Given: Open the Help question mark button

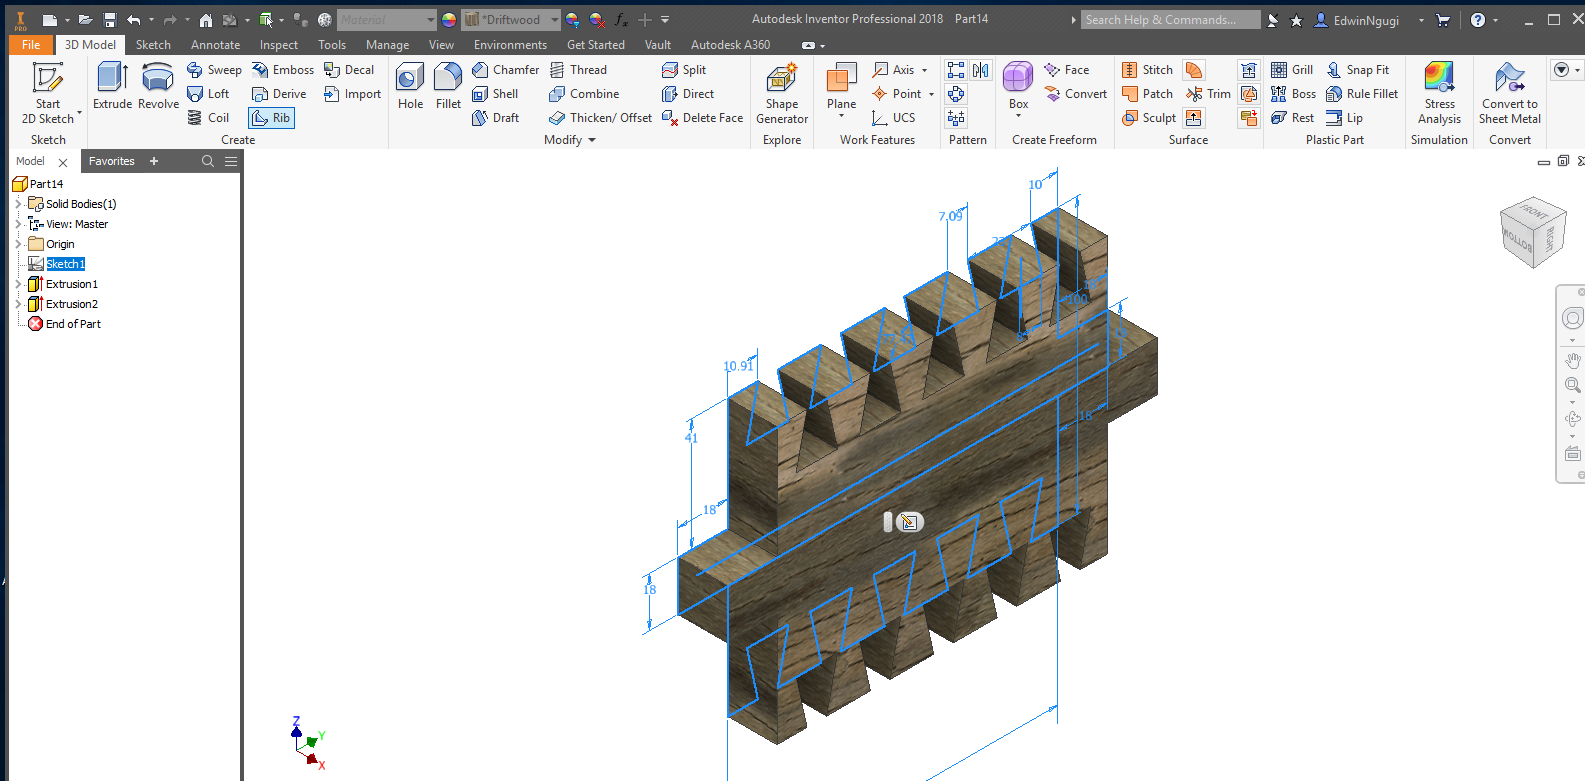Looking at the screenshot, I should (1478, 20).
